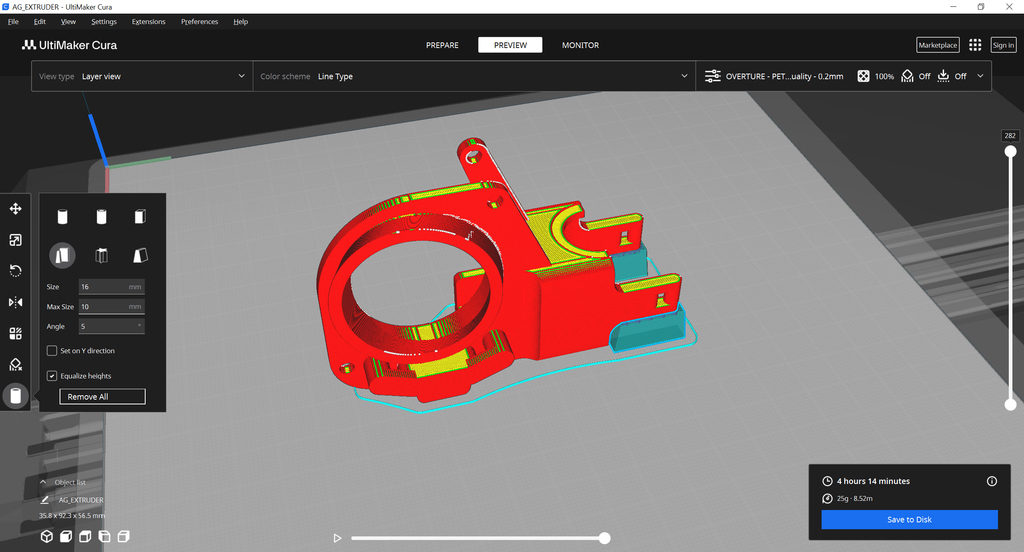Click the top layer slider handle

click(x=1010, y=152)
